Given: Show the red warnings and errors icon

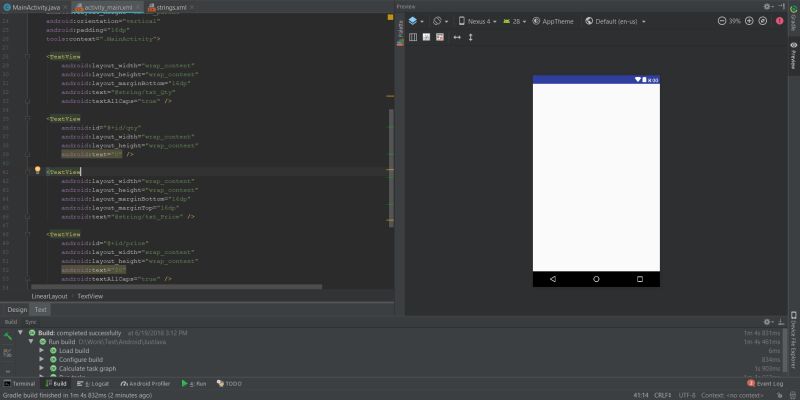Looking at the screenshot, I should coord(780,21).
